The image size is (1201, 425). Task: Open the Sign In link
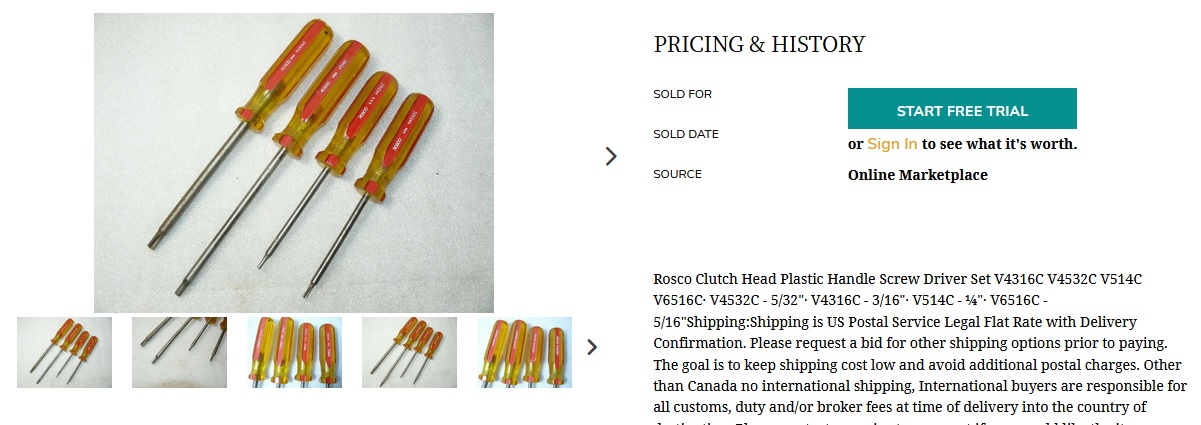pos(891,144)
